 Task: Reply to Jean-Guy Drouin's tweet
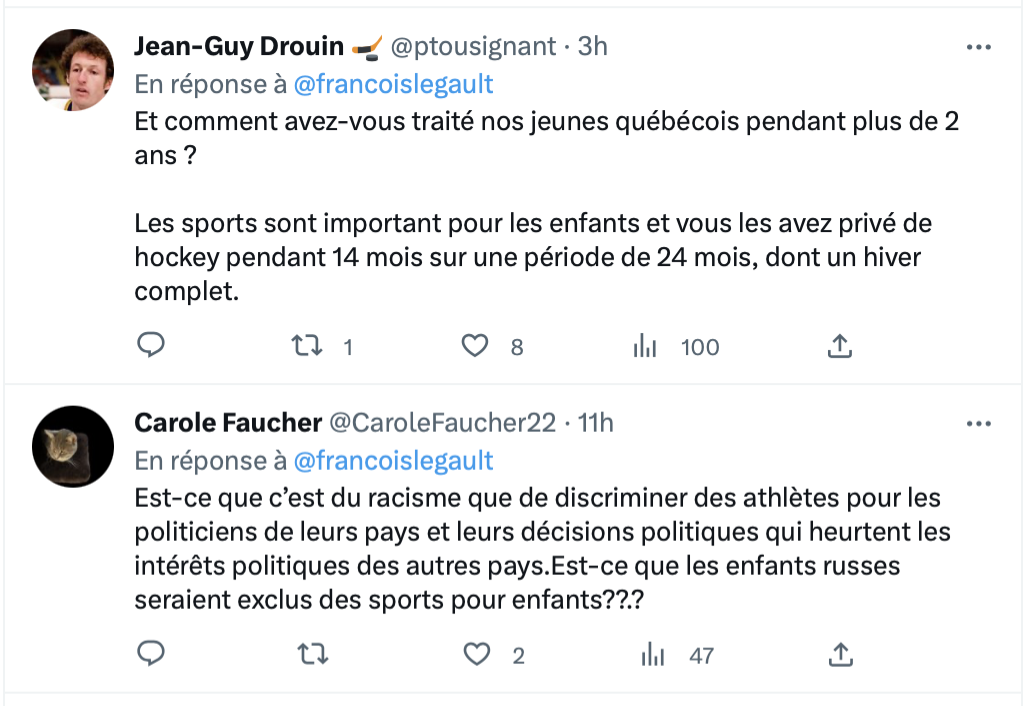[x=150, y=346]
